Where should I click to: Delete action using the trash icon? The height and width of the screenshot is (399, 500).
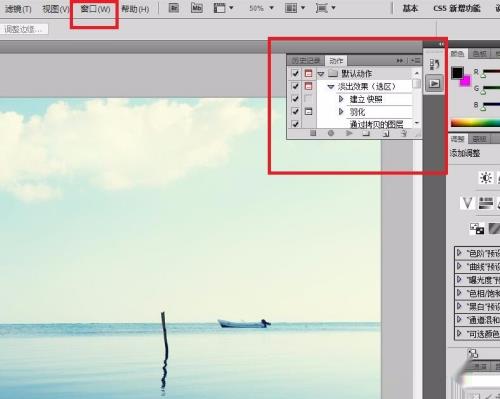coord(404,134)
